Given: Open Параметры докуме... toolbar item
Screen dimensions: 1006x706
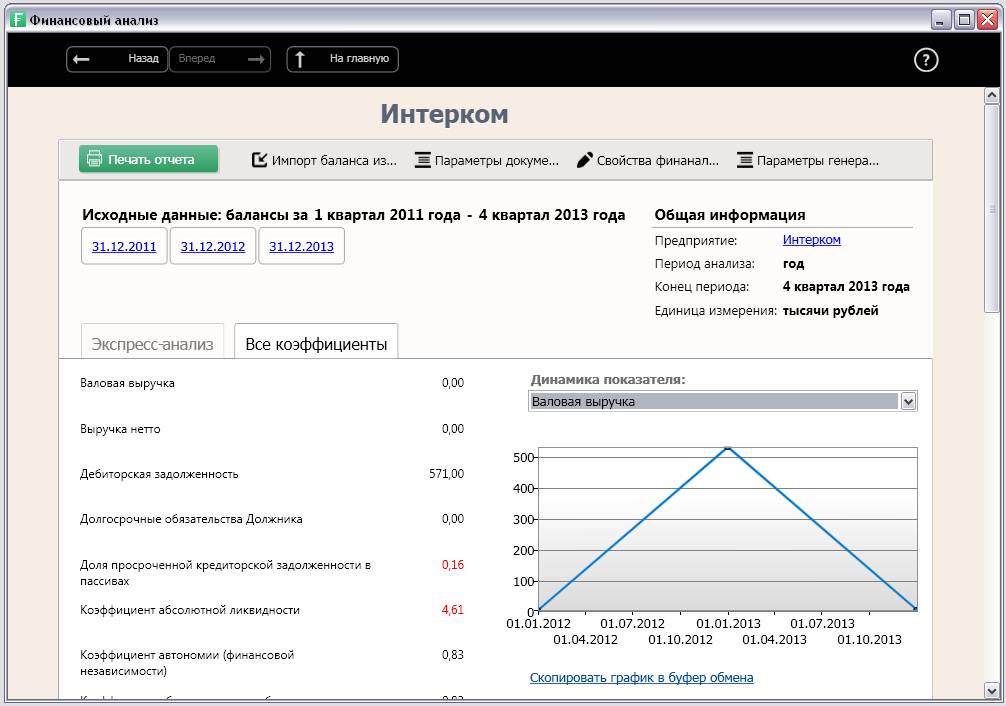Looking at the screenshot, I should 487,160.
